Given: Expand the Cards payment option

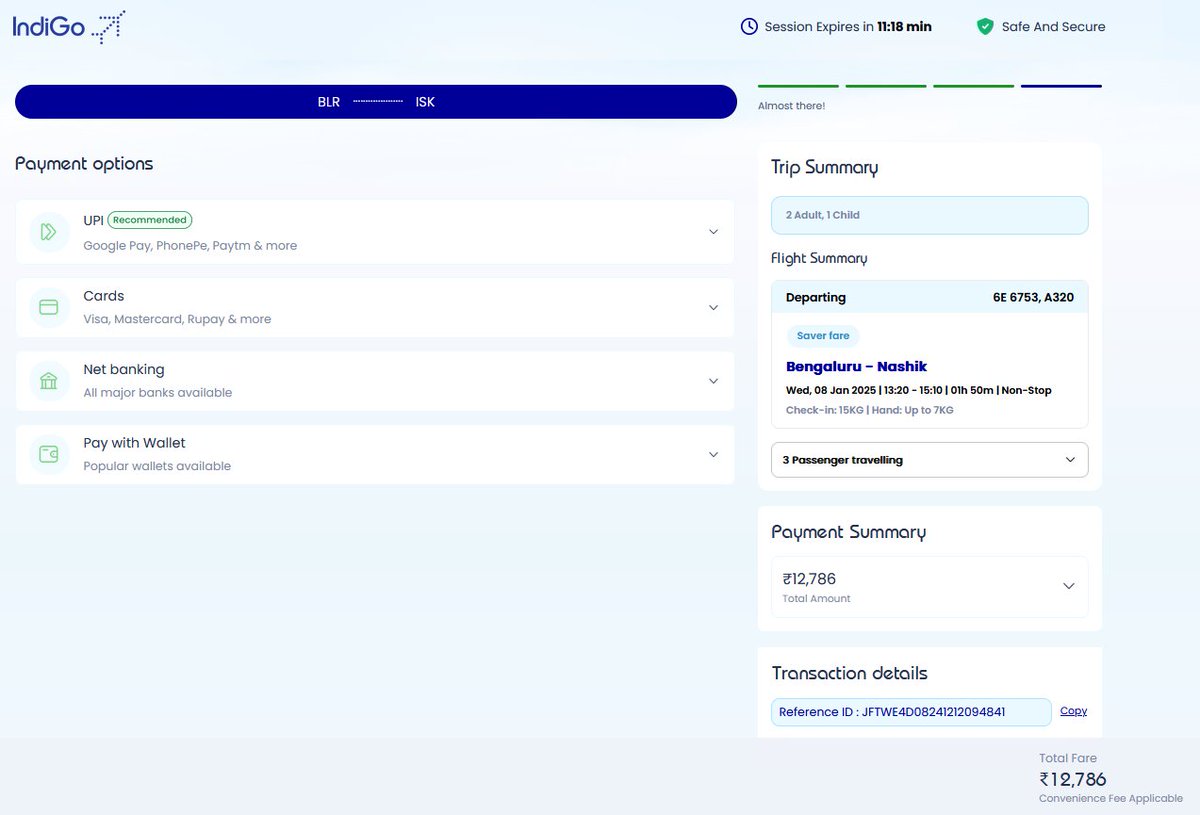Looking at the screenshot, I should click(x=713, y=307).
